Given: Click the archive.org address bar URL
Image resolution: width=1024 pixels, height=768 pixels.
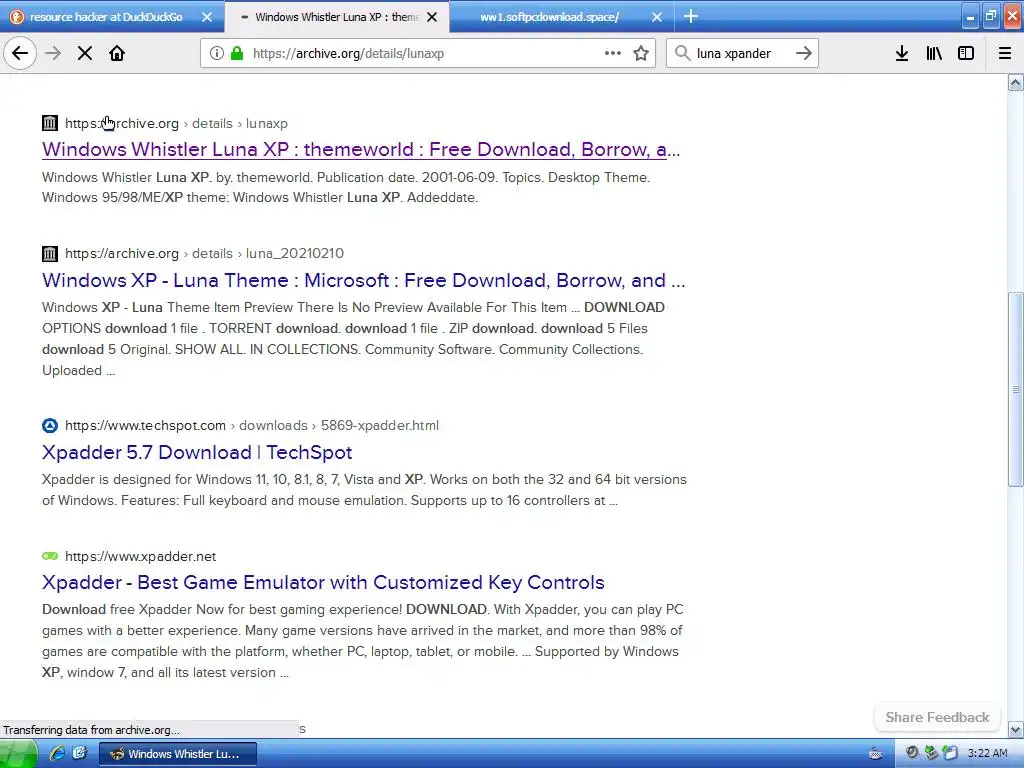Looking at the screenshot, I should 348,54.
